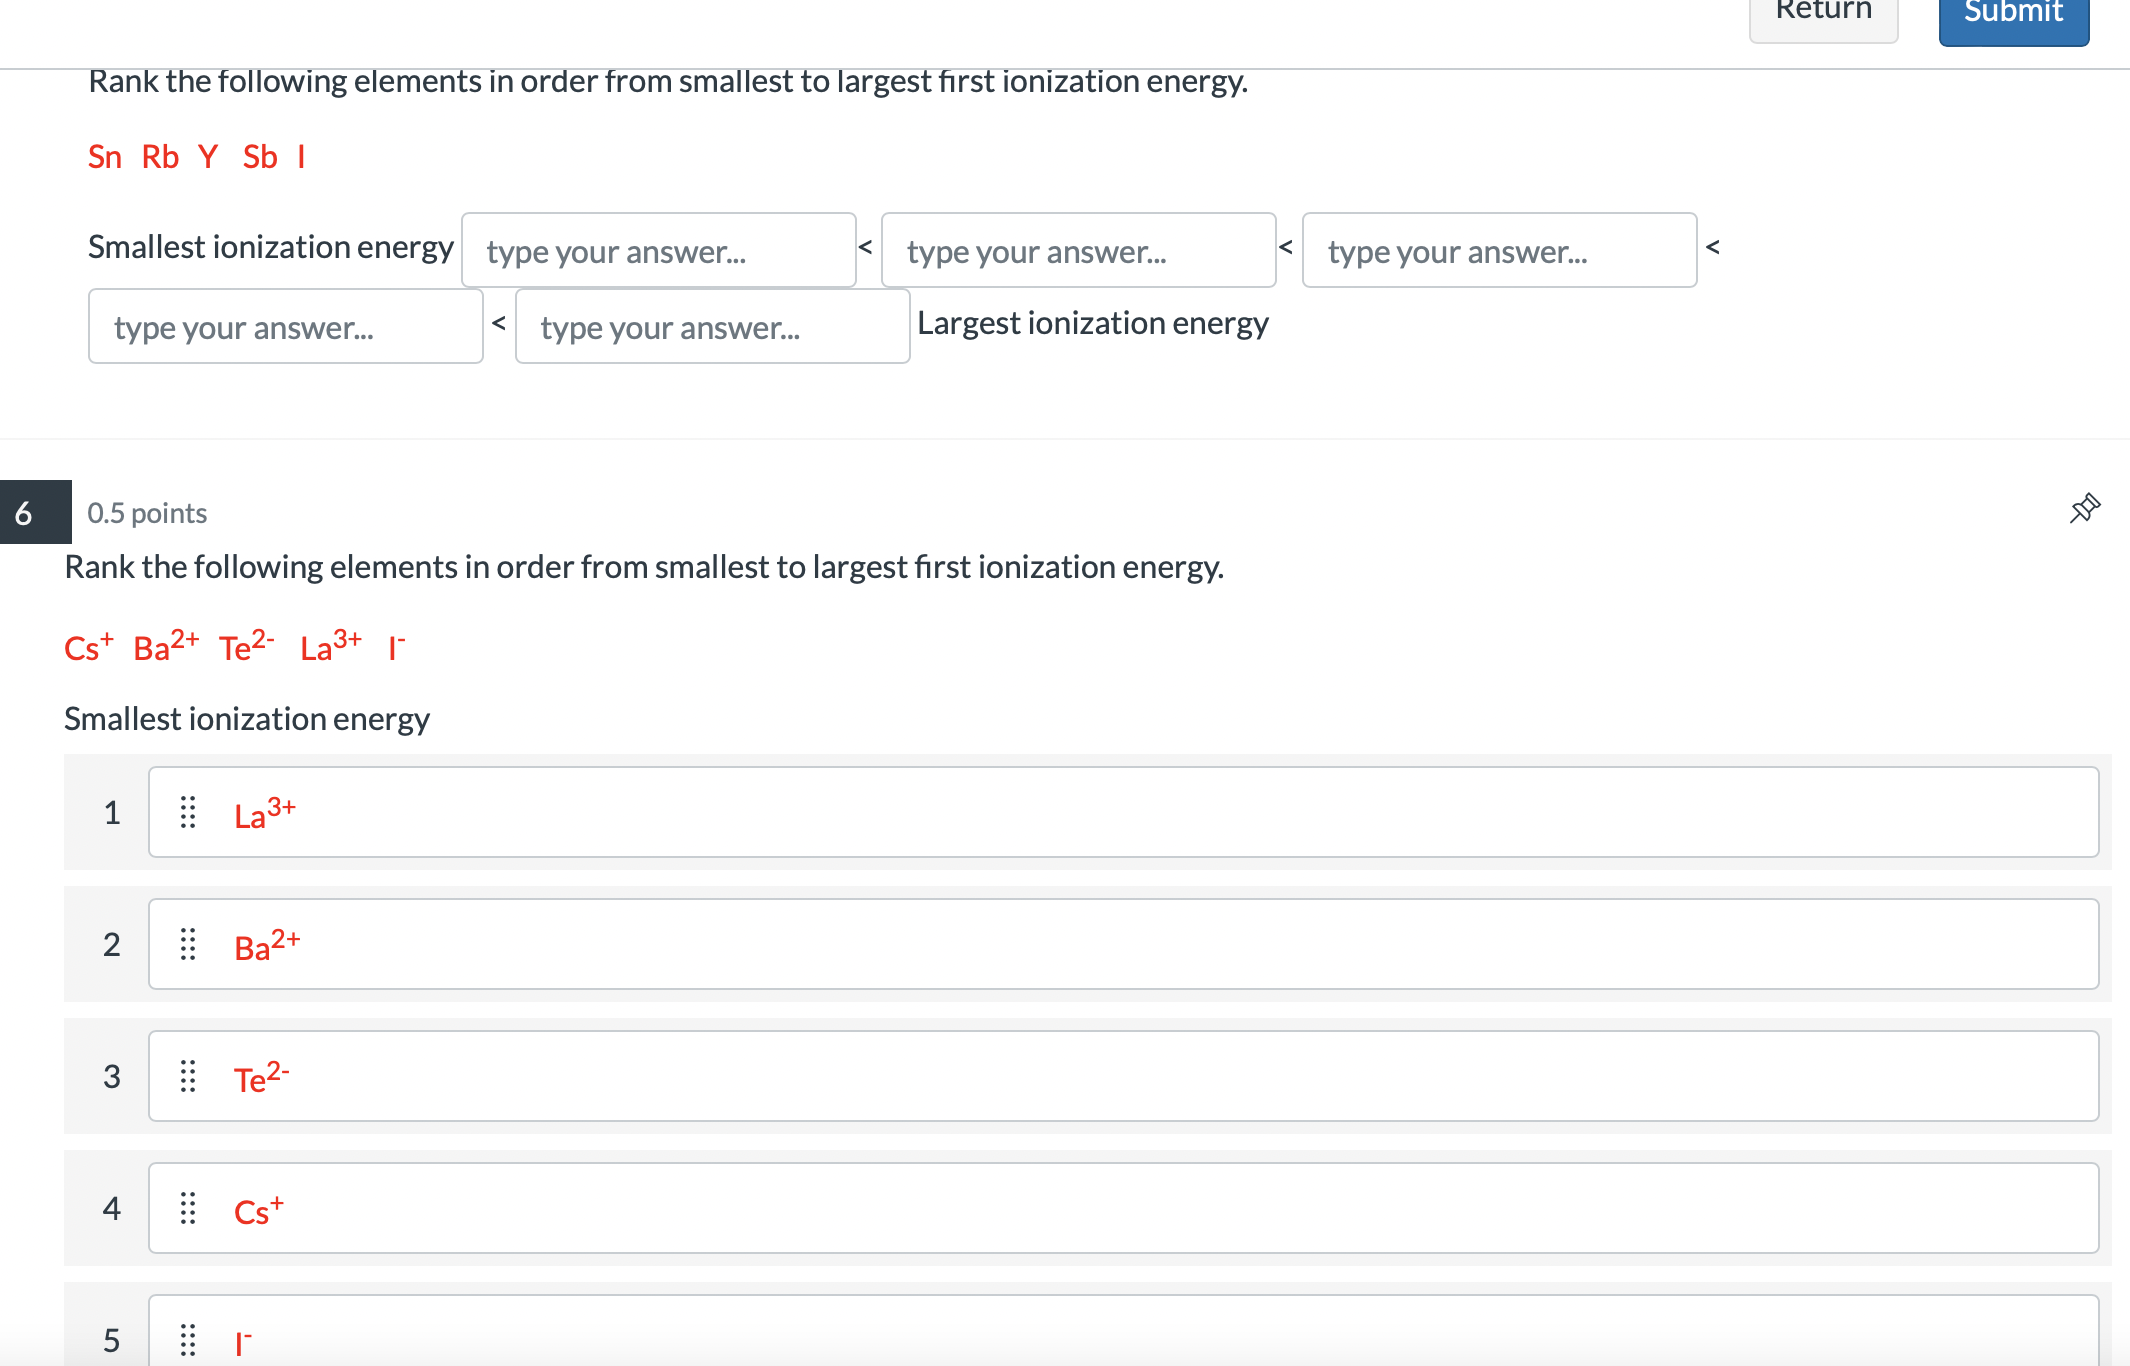Click the third answer input field
2130x1366 pixels.
click(x=1498, y=250)
